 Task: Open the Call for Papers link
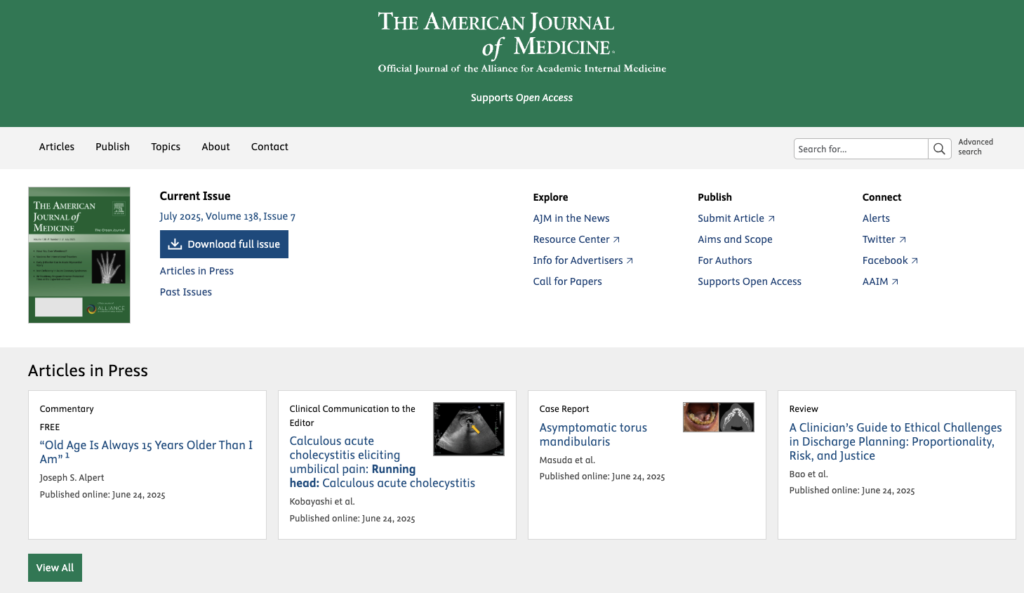(x=567, y=281)
